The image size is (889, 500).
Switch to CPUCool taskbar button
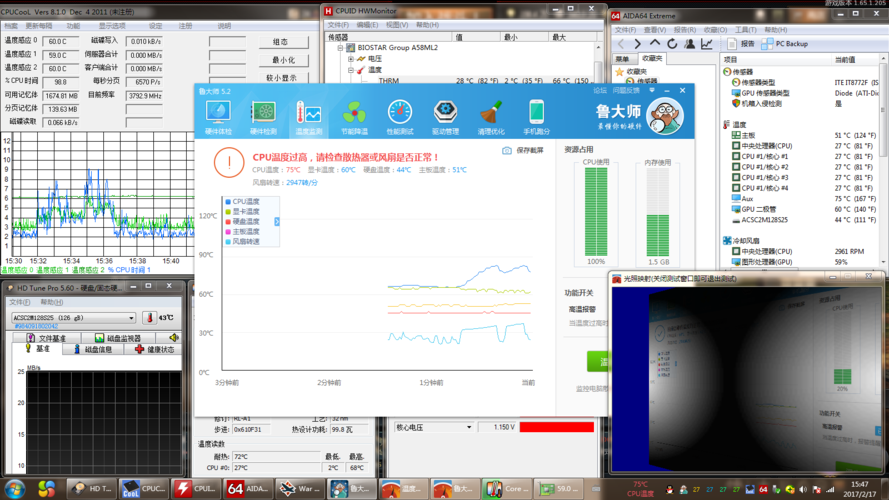tap(144, 488)
